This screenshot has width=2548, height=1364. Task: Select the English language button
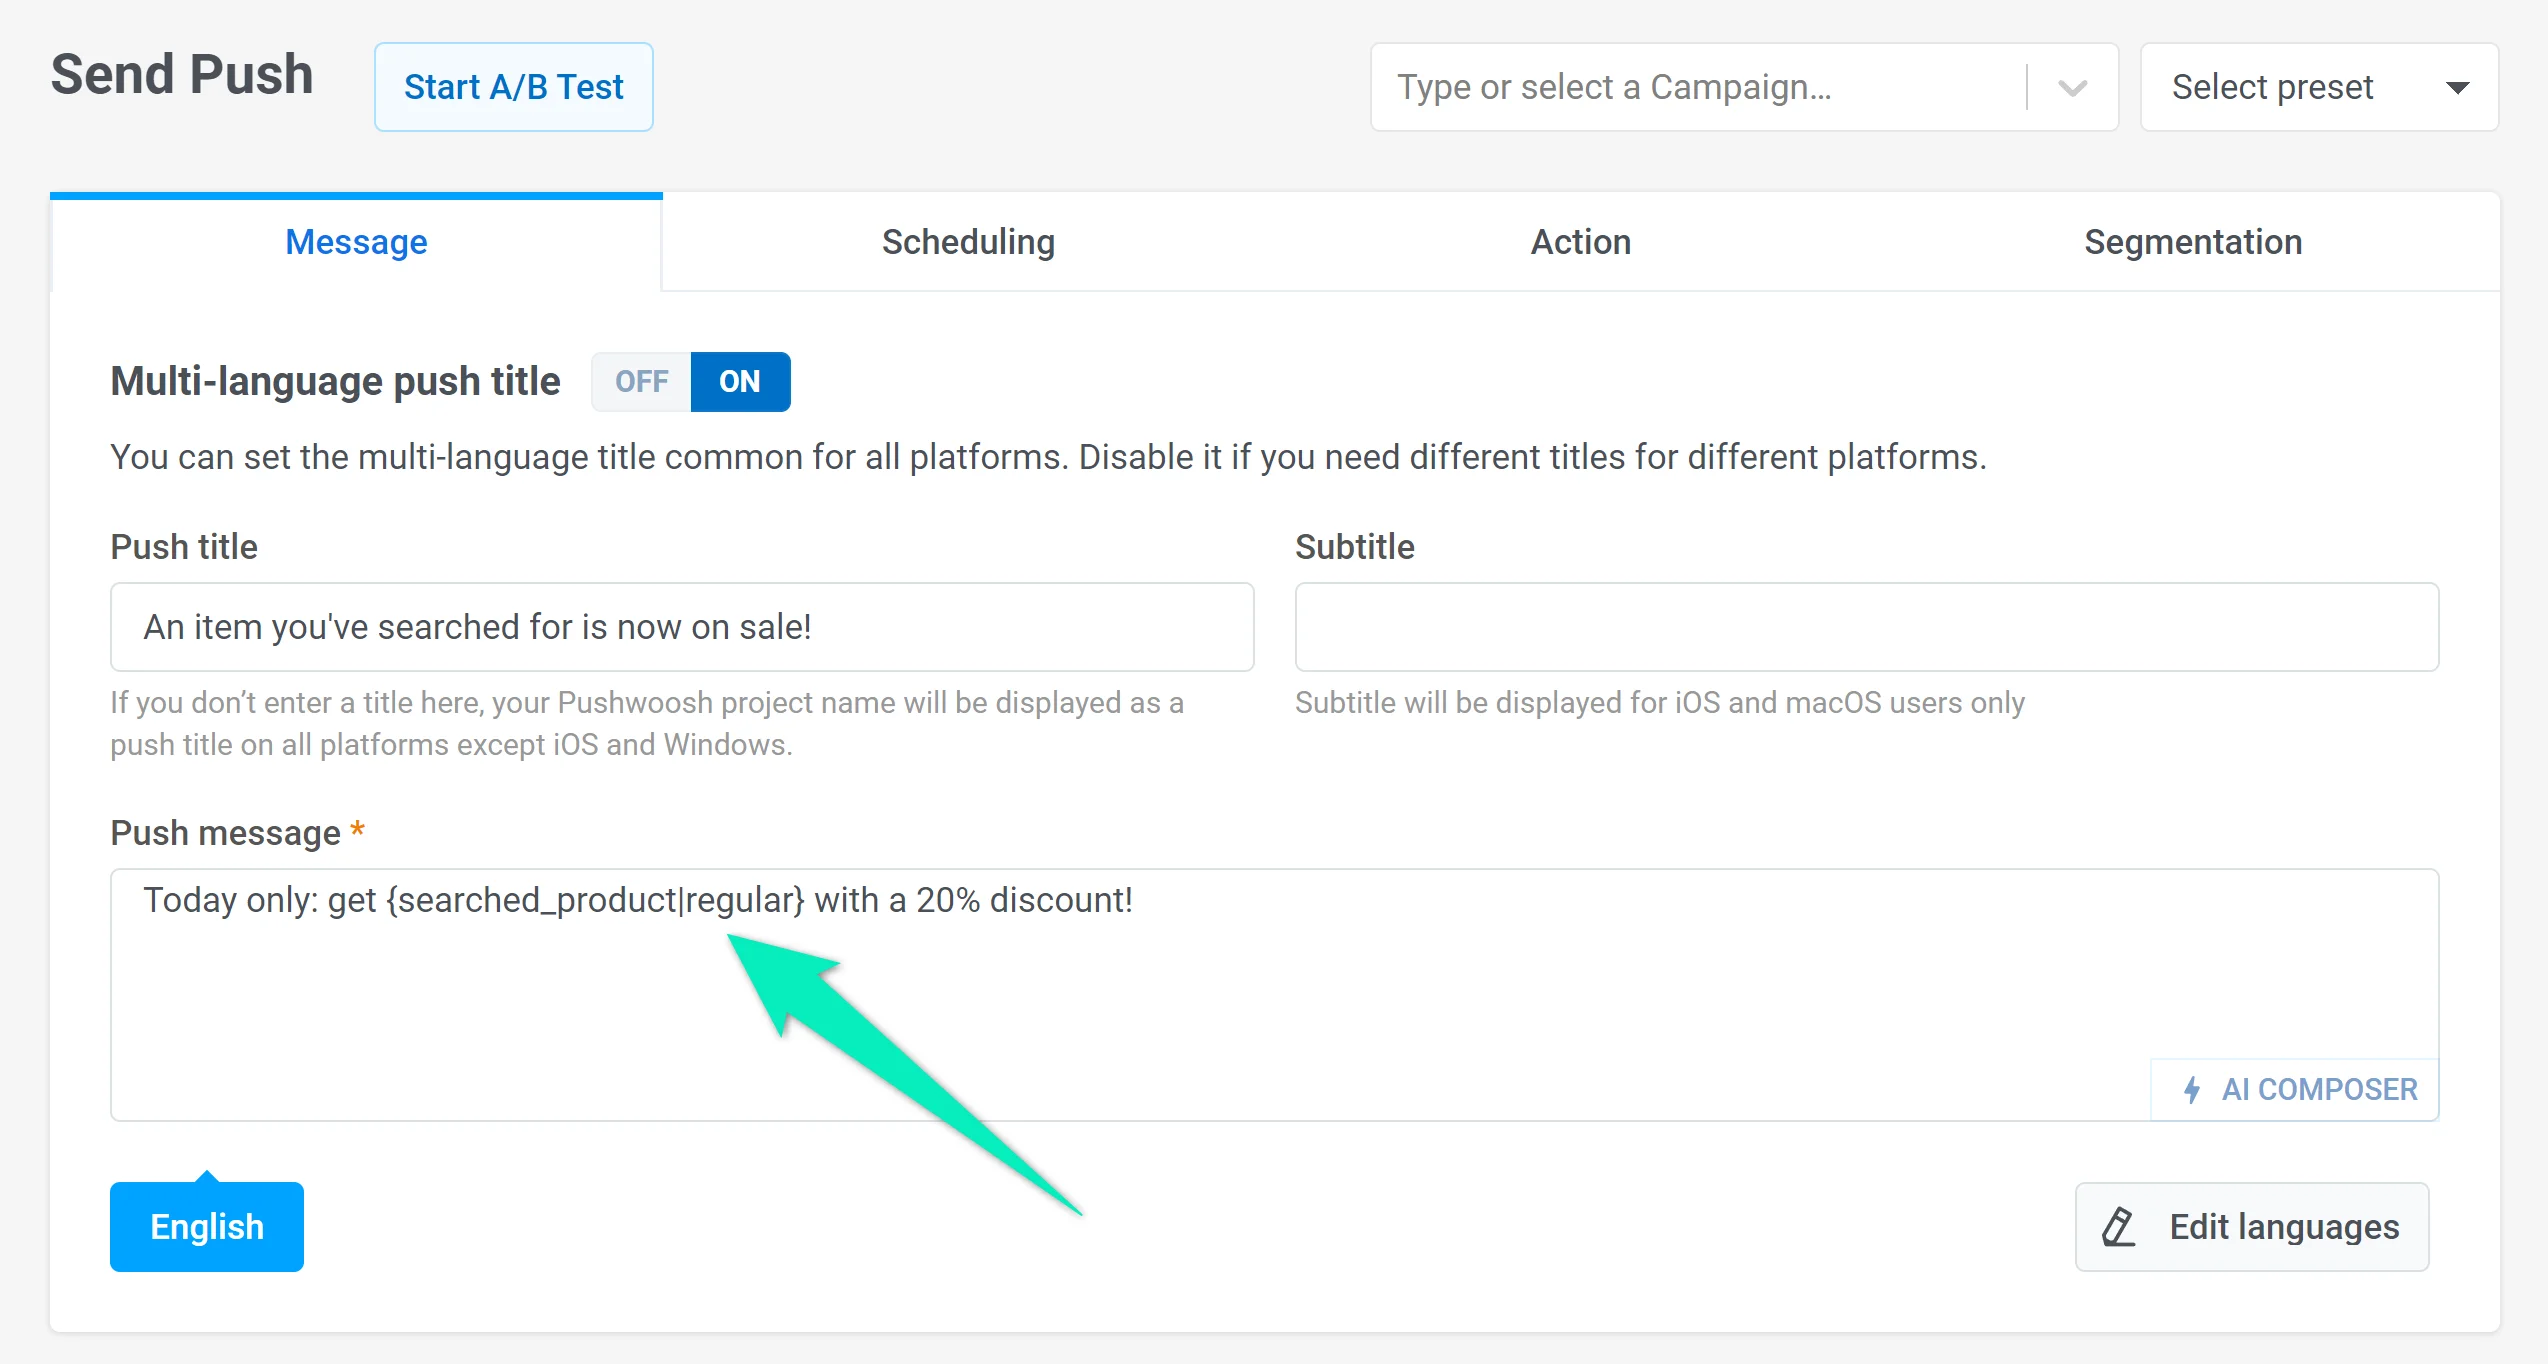[207, 1226]
